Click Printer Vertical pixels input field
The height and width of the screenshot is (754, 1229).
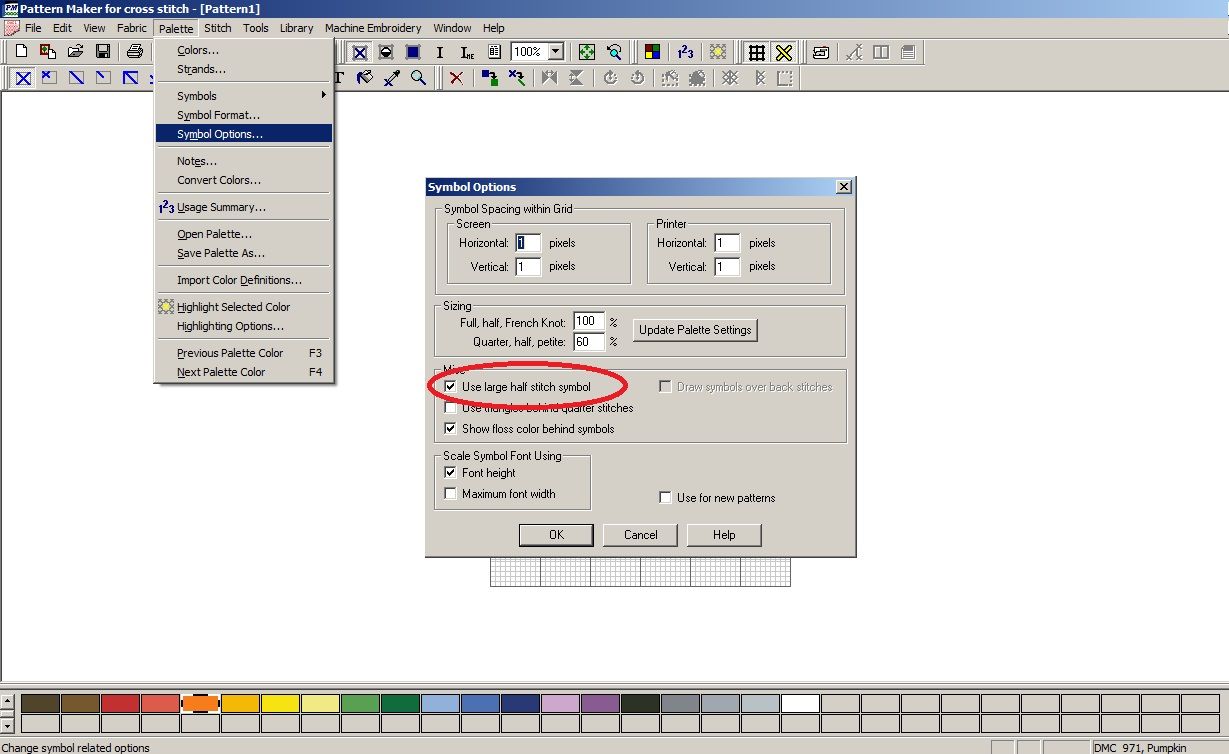coord(727,266)
